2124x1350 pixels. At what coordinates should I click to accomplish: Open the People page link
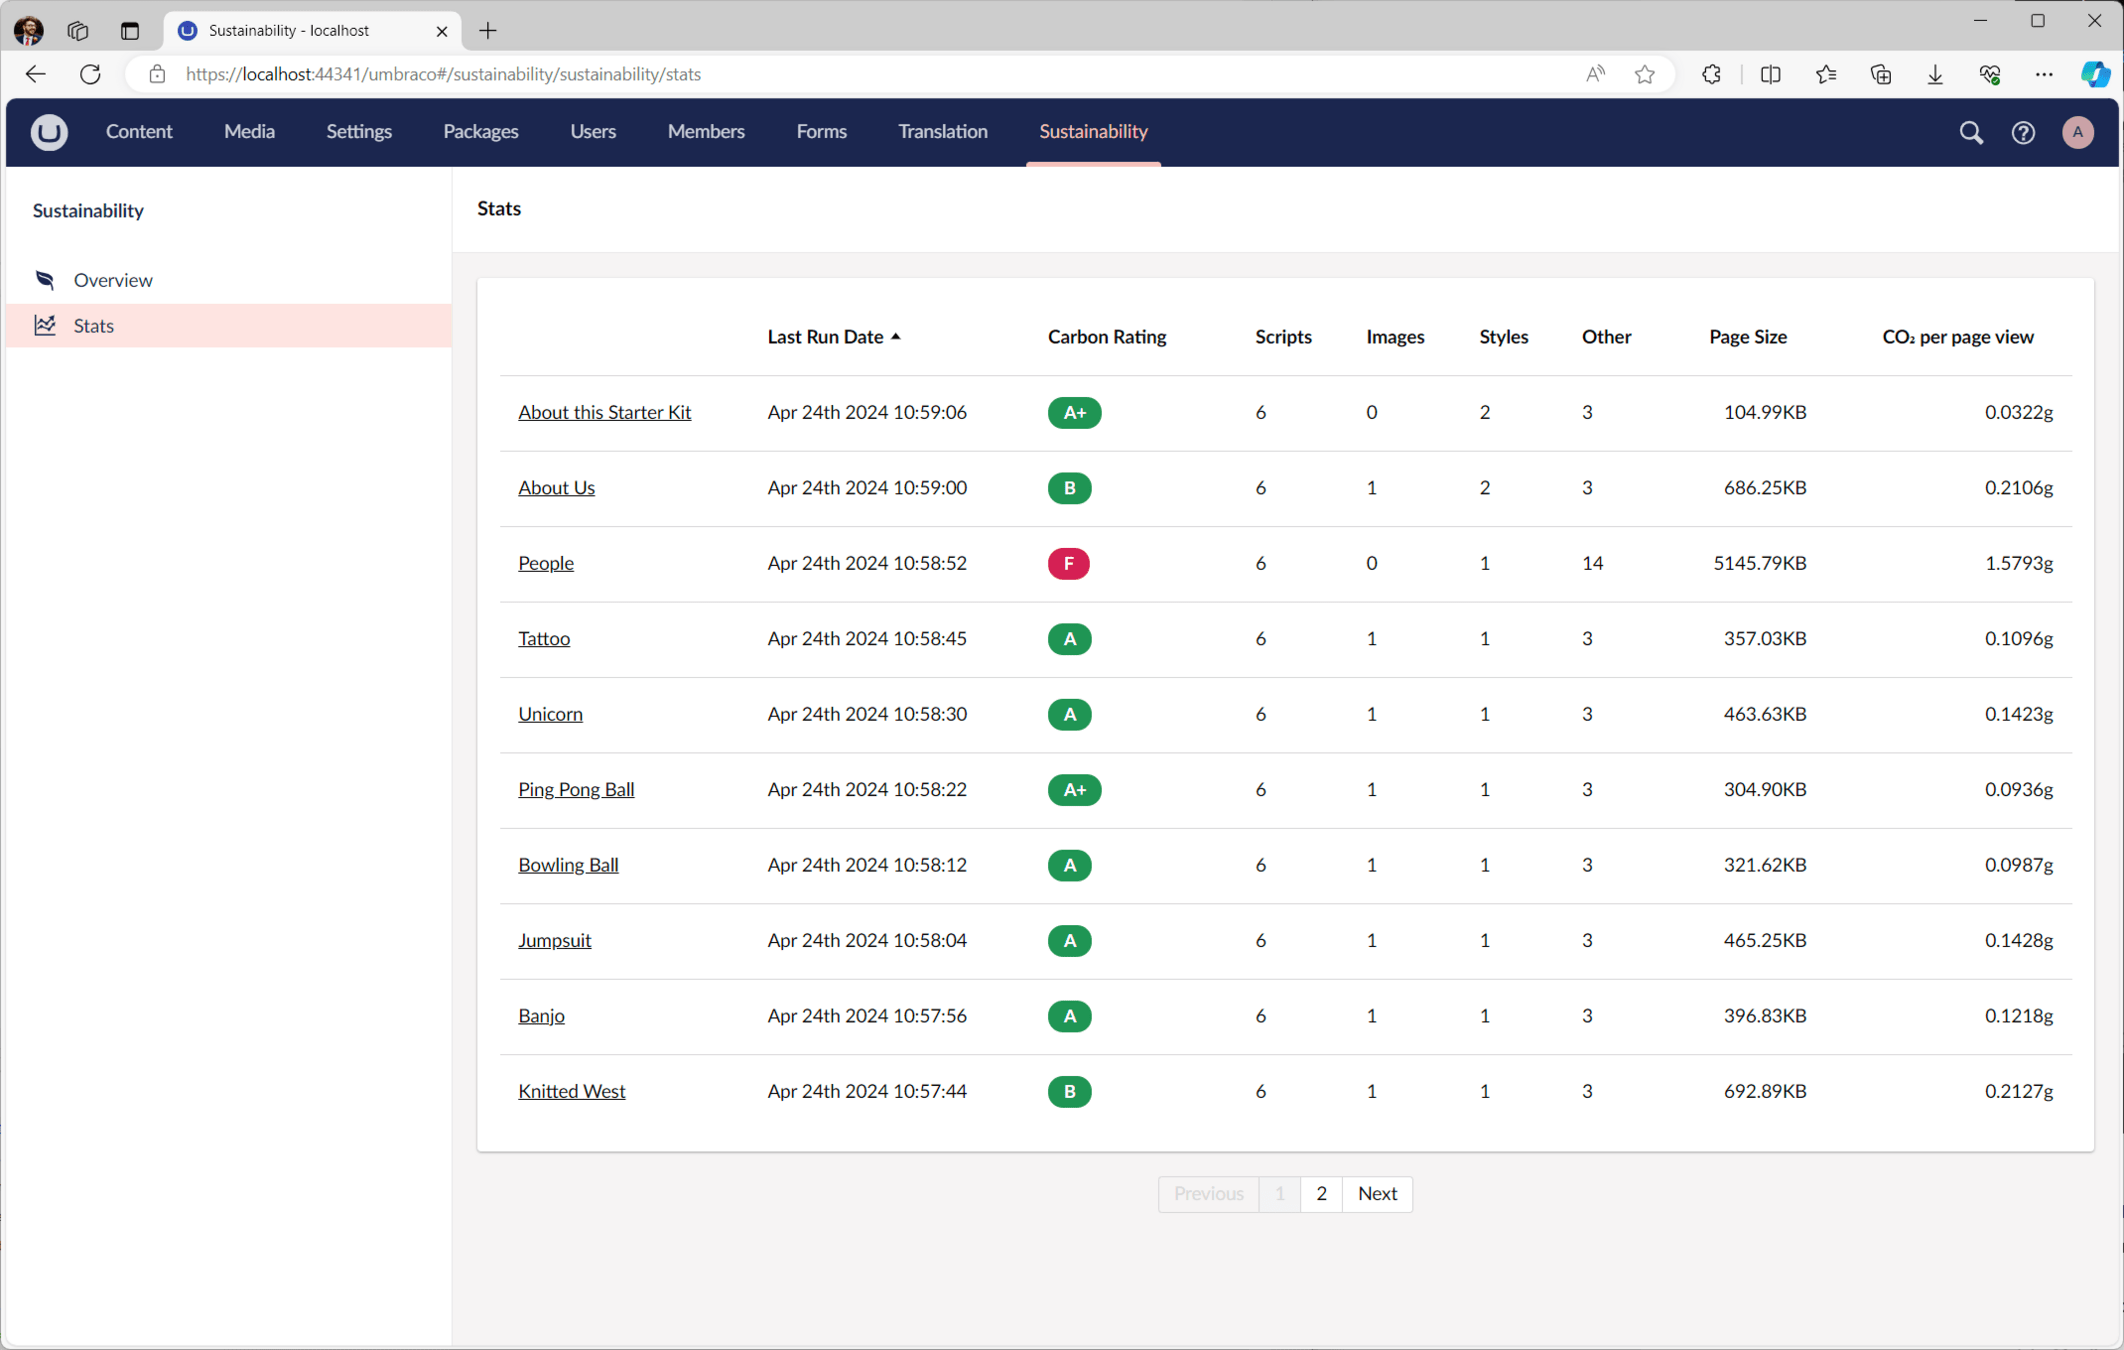coord(545,563)
